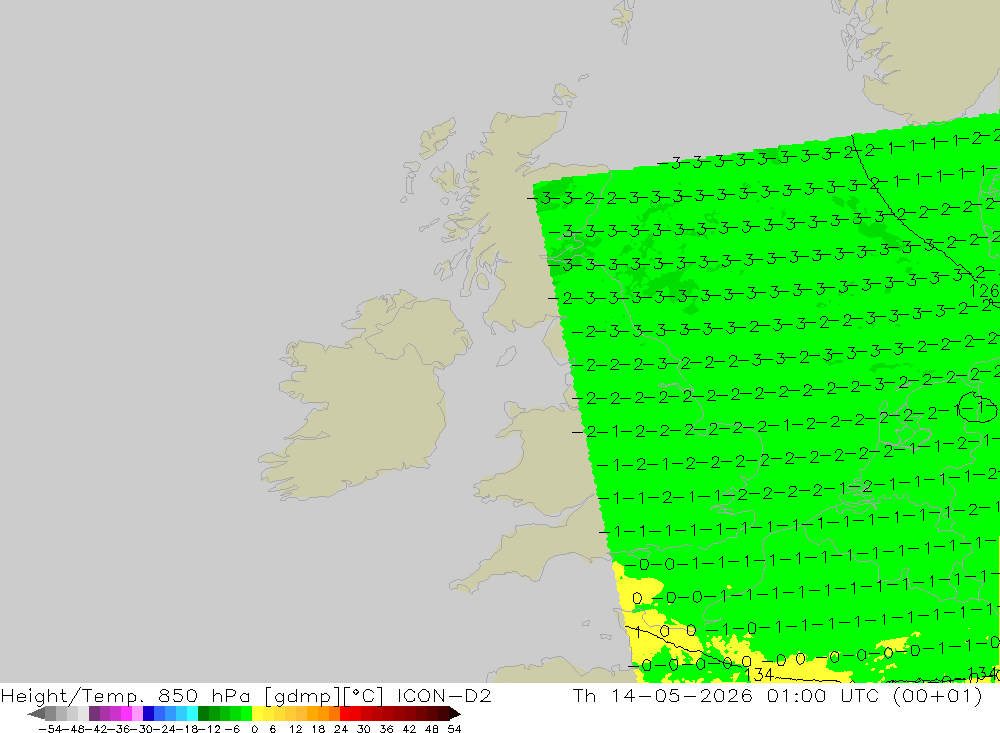Select the dark purple legend swatch above -42
This screenshot has height=733, width=1000.
94,713
